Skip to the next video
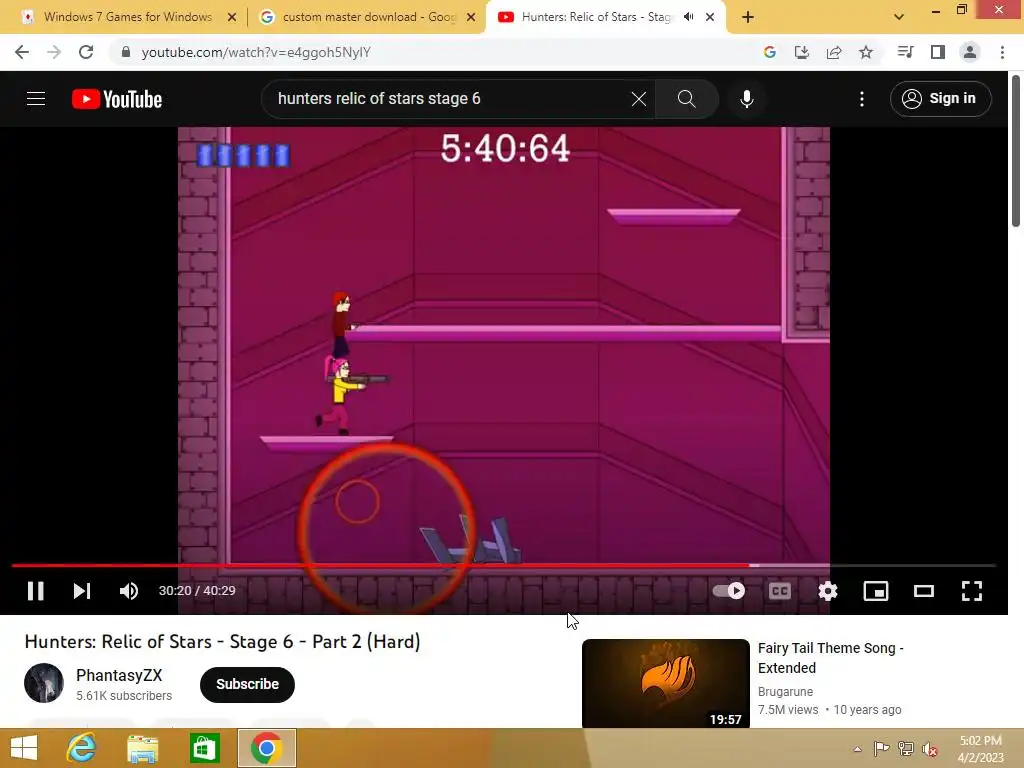 click(x=81, y=590)
